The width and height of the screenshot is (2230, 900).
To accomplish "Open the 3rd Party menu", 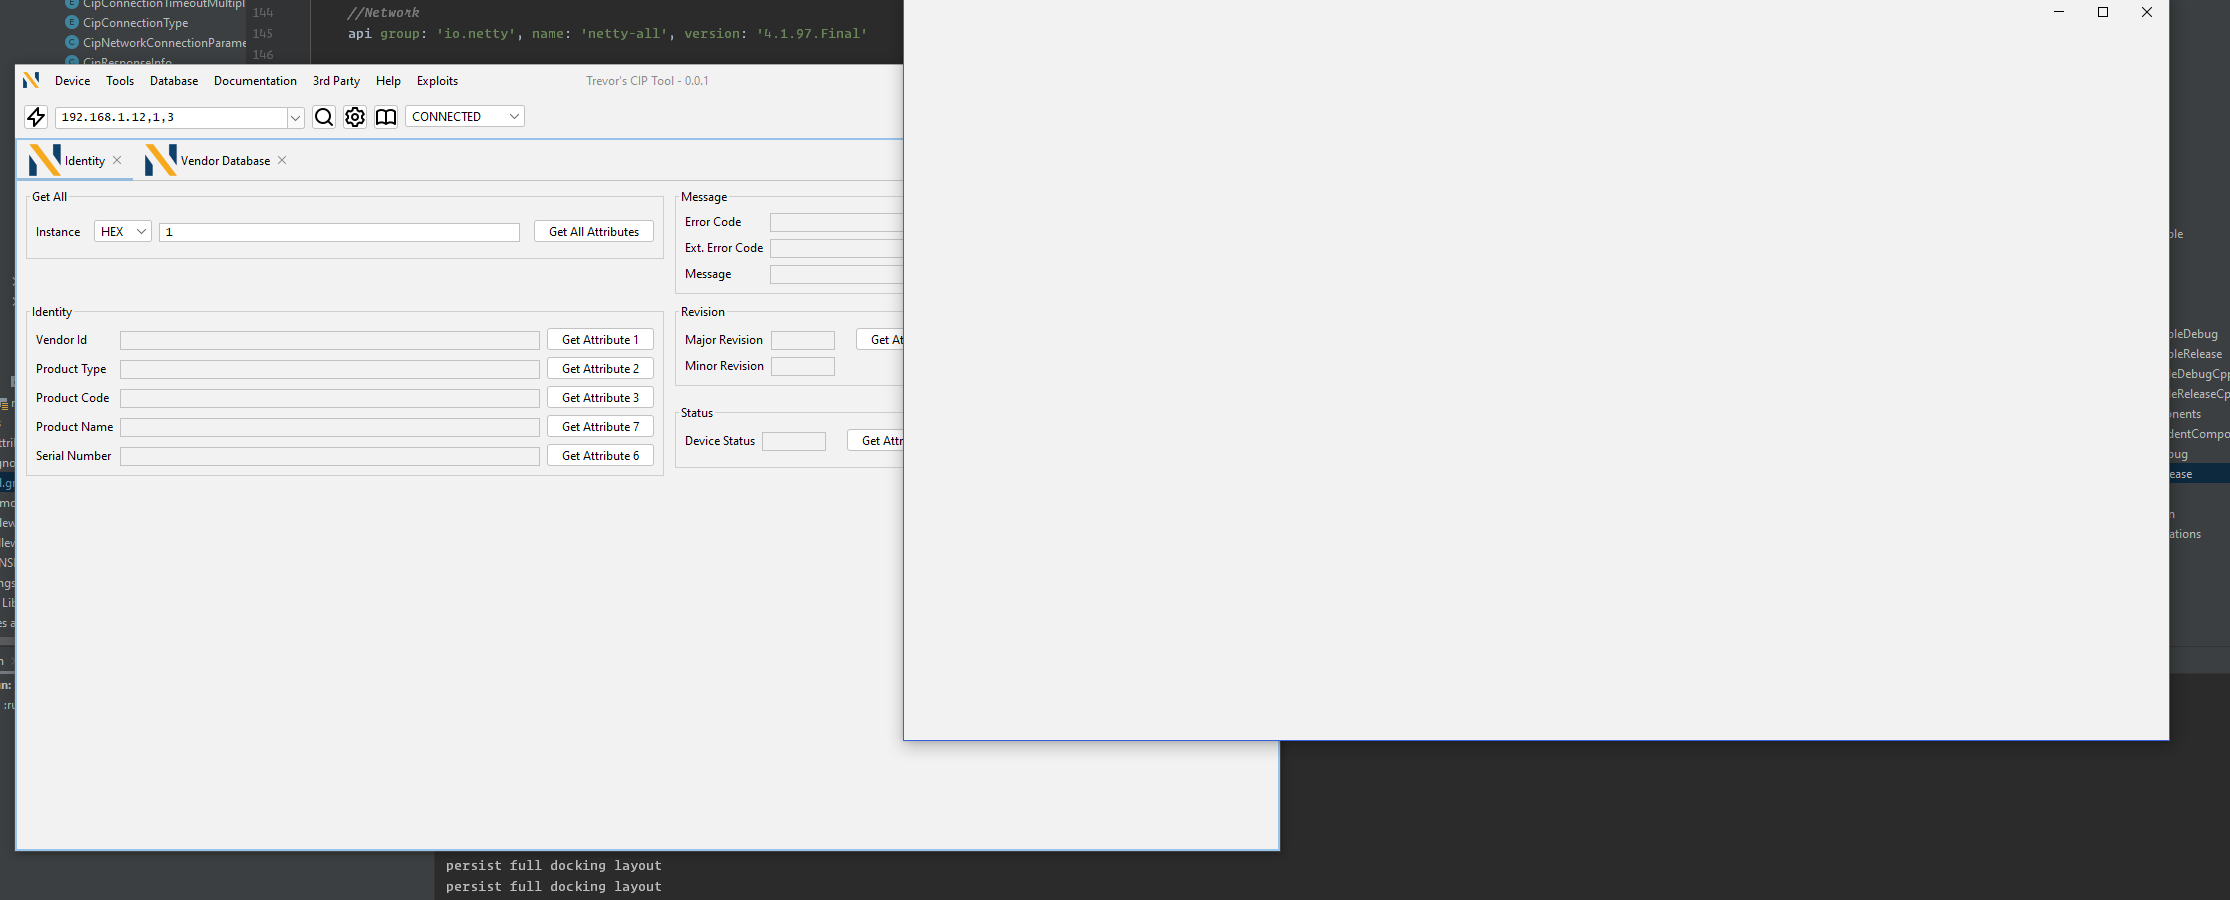I will pyautogui.click(x=336, y=81).
